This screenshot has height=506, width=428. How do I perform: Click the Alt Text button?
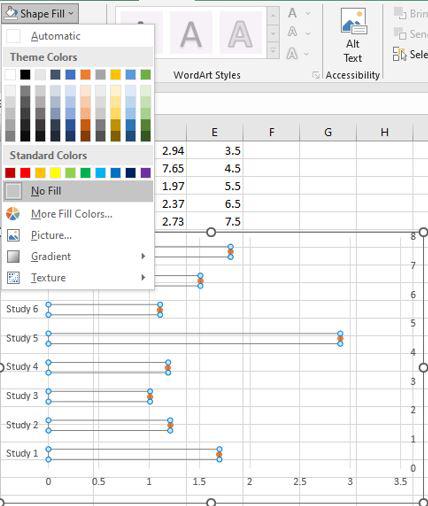(353, 35)
